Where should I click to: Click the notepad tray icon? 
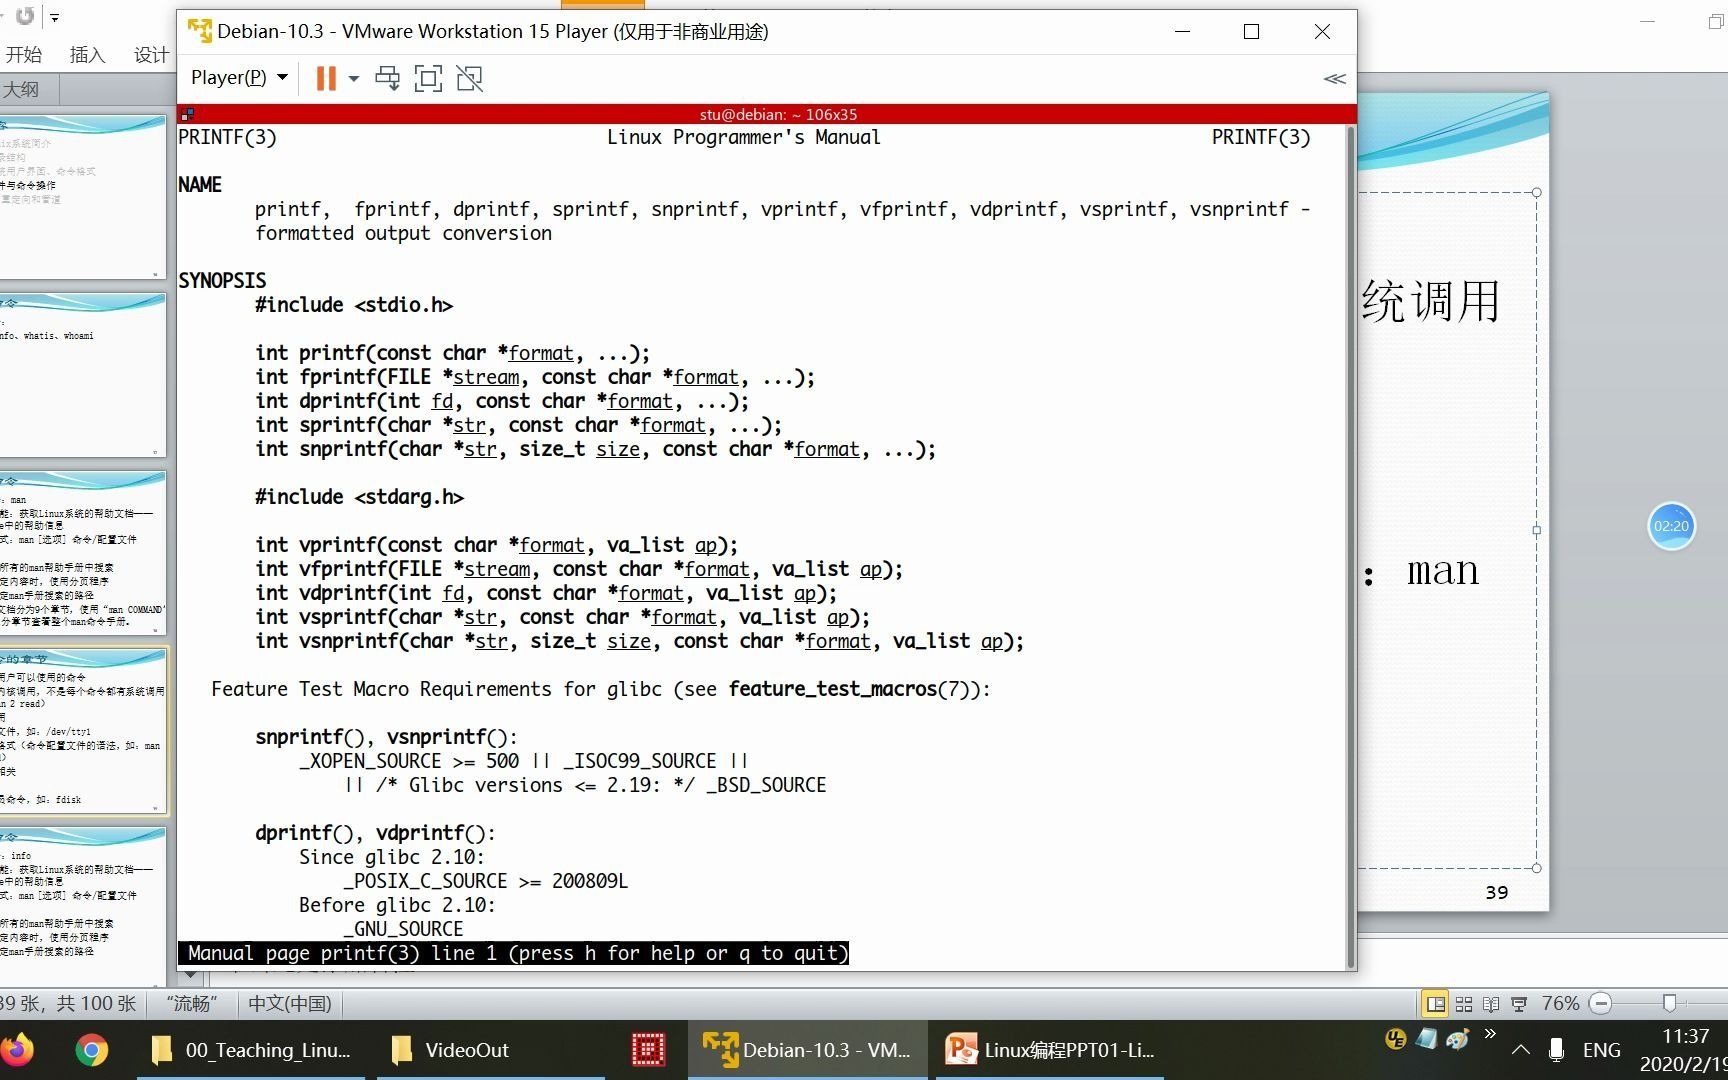(1427, 1039)
